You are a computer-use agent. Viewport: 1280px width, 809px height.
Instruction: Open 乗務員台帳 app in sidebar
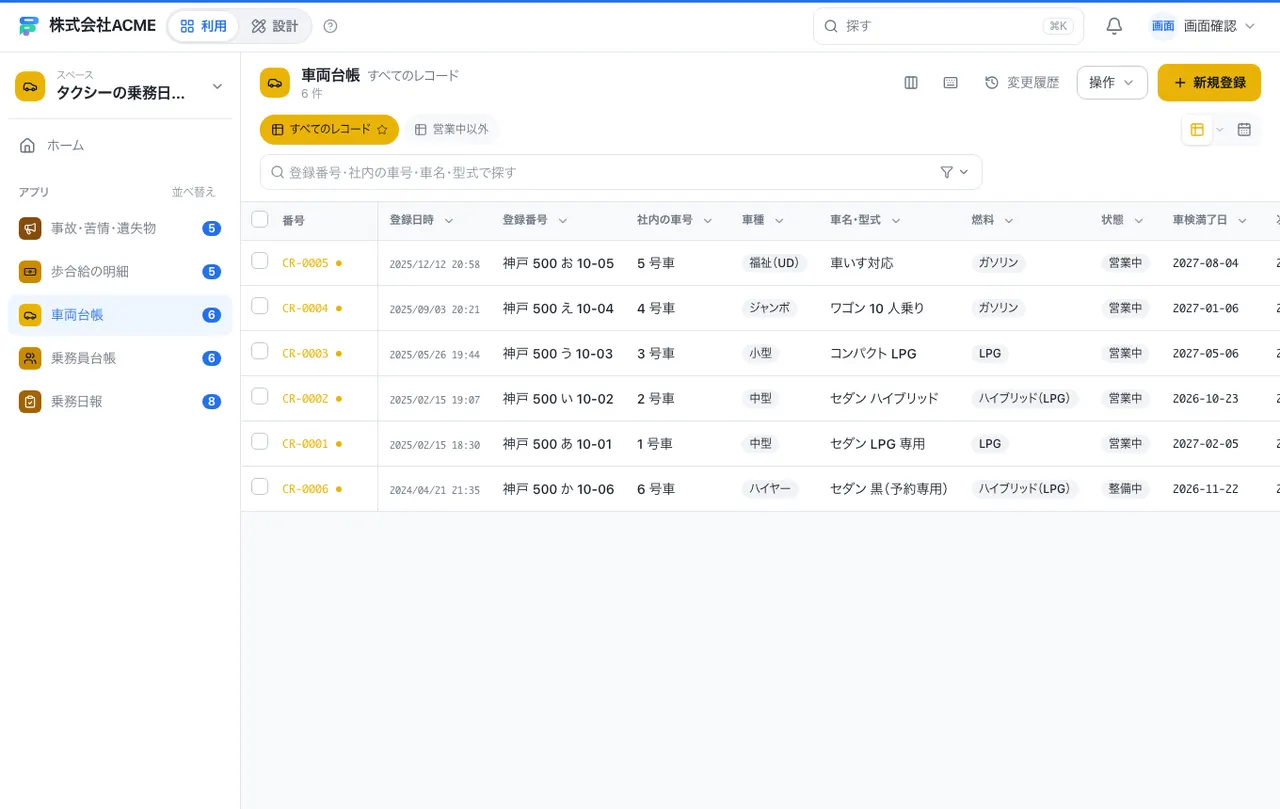120,358
